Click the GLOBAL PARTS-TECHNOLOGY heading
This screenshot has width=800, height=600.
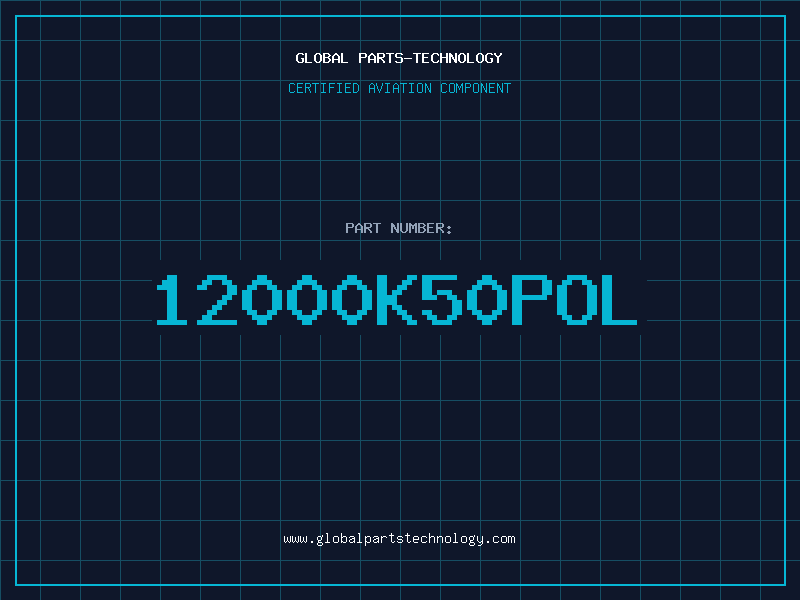click(399, 58)
